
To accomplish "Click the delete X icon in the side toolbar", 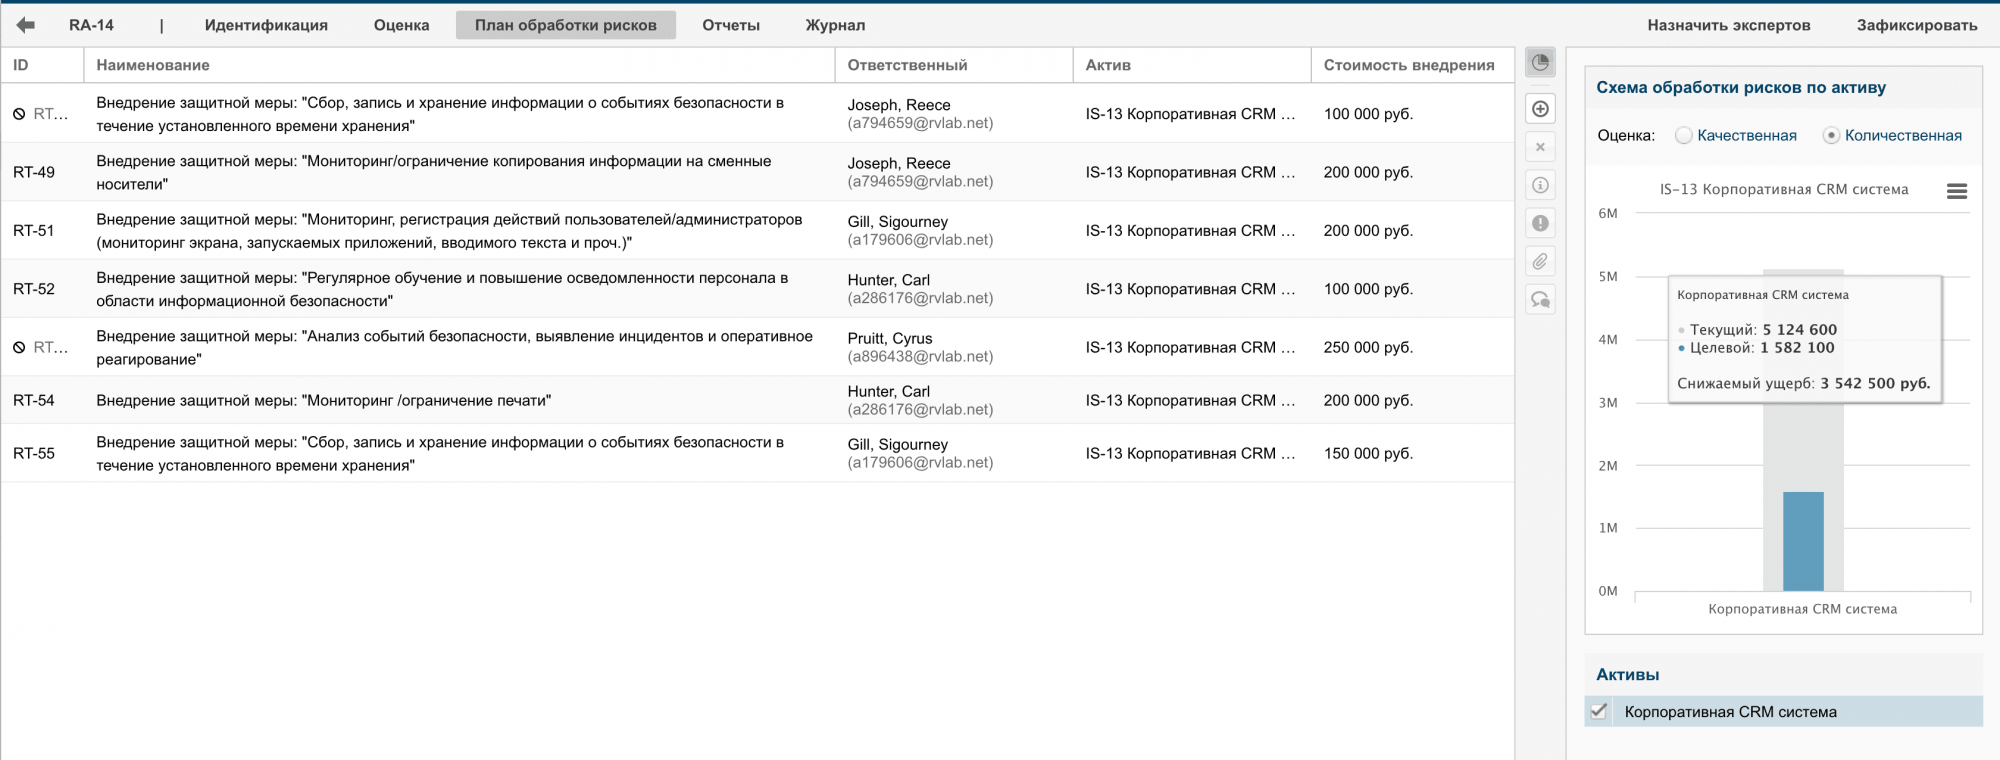I will point(1540,147).
